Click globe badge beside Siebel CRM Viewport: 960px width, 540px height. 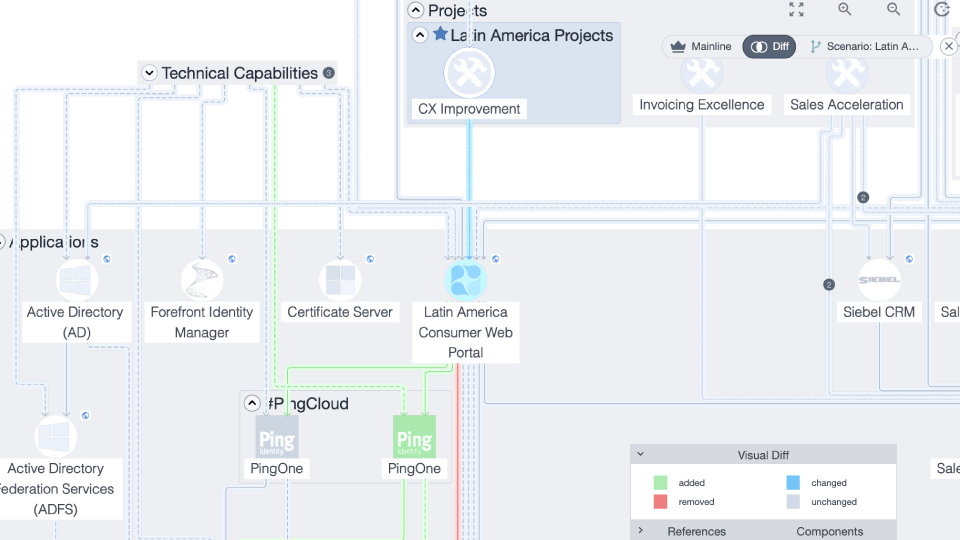coord(910,259)
